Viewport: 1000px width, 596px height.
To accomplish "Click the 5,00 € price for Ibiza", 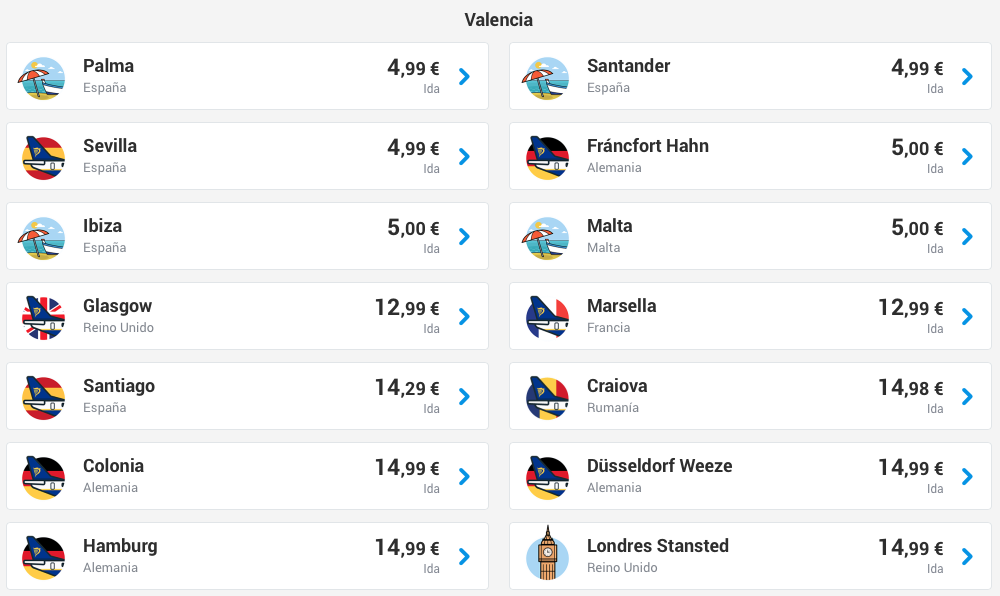I will click(x=413, y=228).
